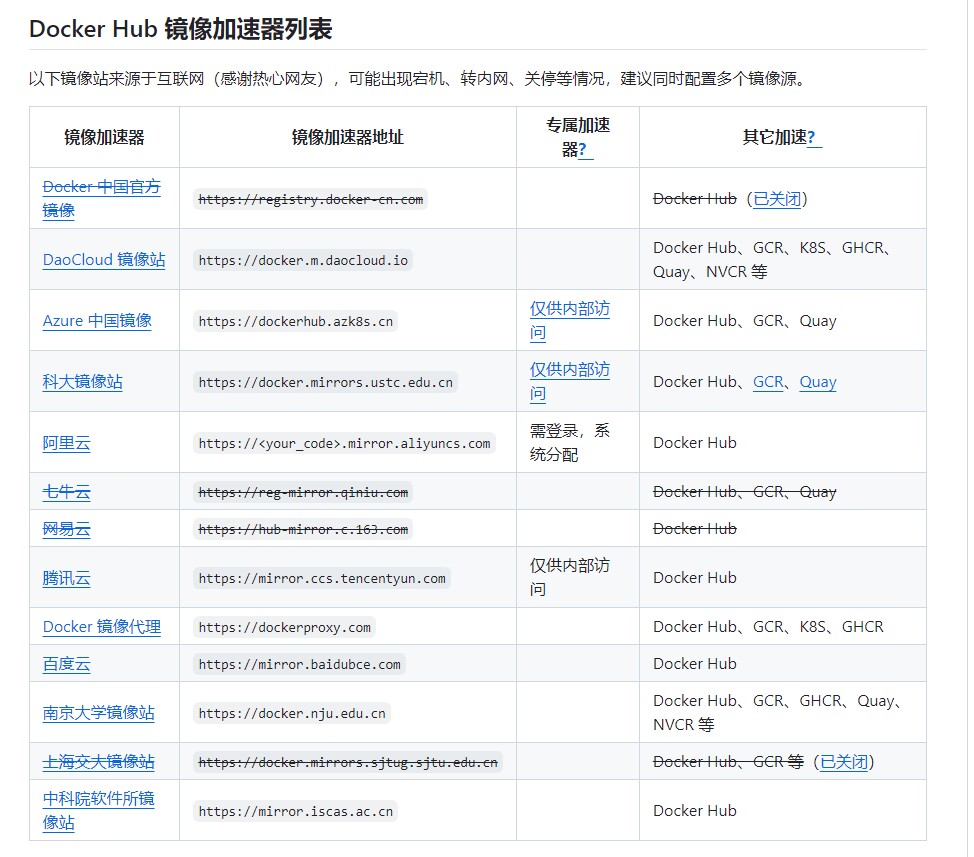Click the GCR link in 科大镜像站 row
This screenshot has height=857, width=974.
coord(768,382)
